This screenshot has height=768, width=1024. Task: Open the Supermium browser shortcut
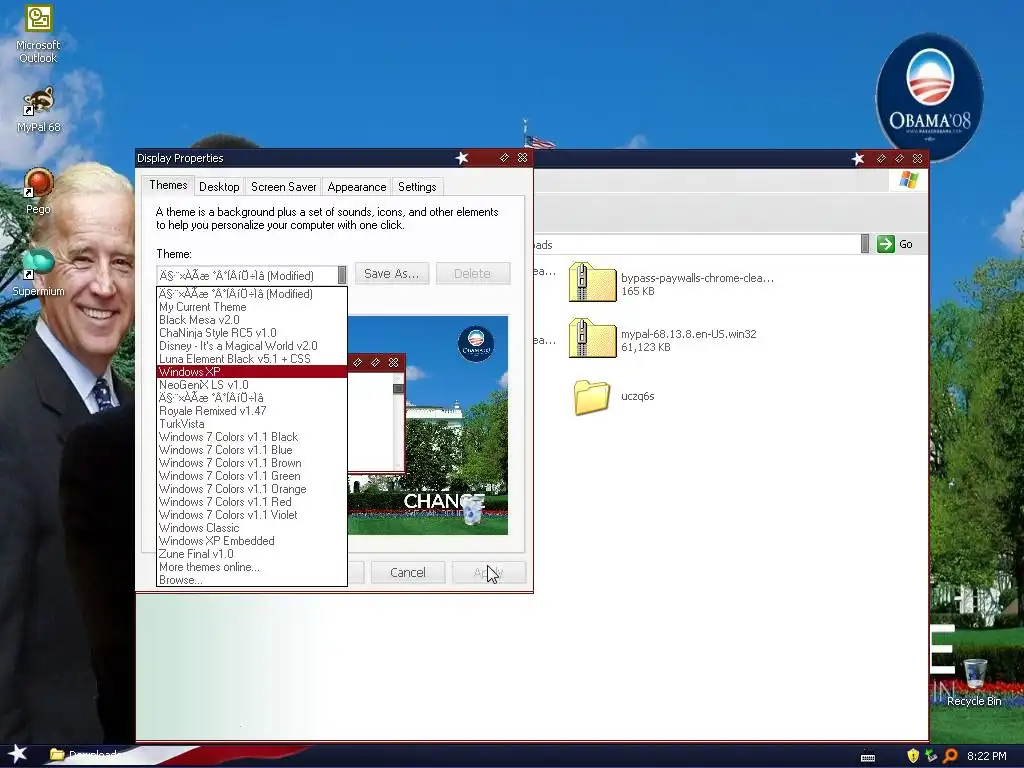38,272
